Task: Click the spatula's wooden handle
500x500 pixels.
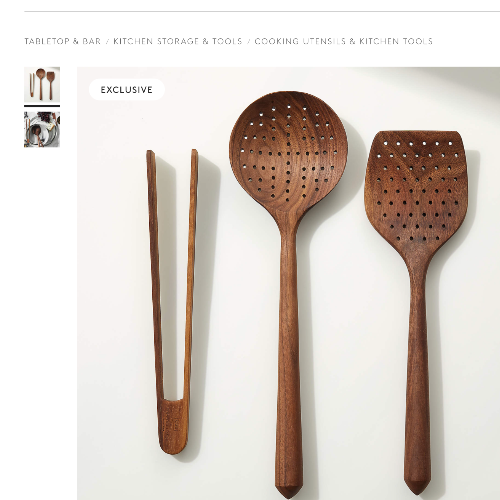Action: coord(417,367)
